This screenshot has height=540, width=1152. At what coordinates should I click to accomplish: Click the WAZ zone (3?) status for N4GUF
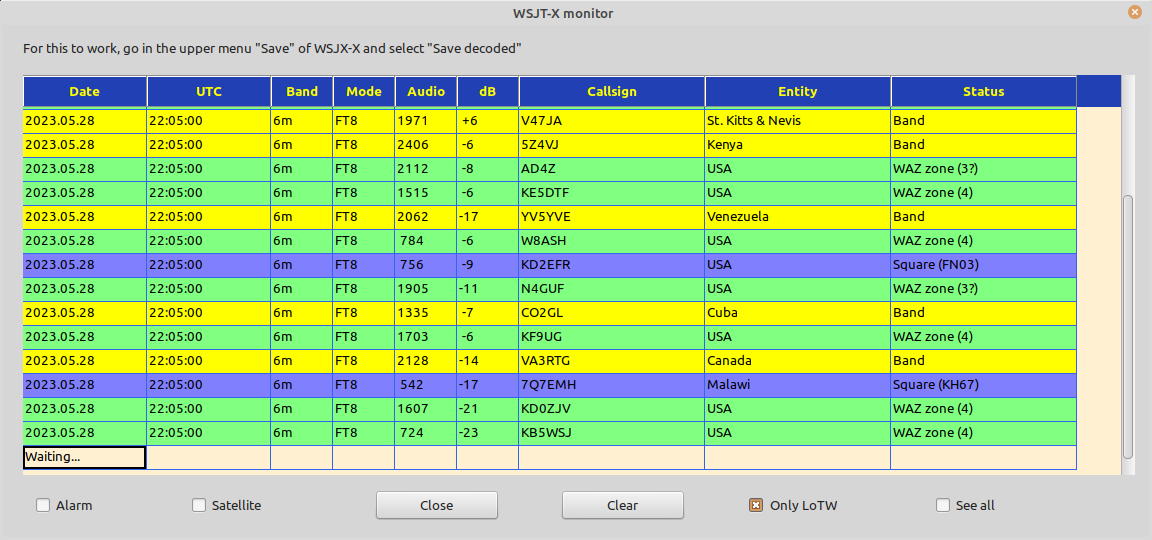pos(984,289)
